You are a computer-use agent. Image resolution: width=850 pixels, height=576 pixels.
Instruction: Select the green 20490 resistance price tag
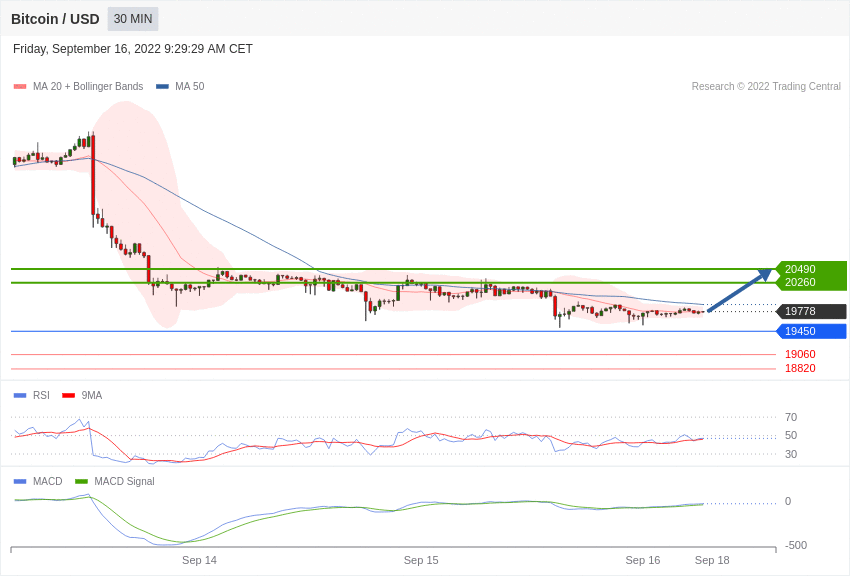click(811, 269)
